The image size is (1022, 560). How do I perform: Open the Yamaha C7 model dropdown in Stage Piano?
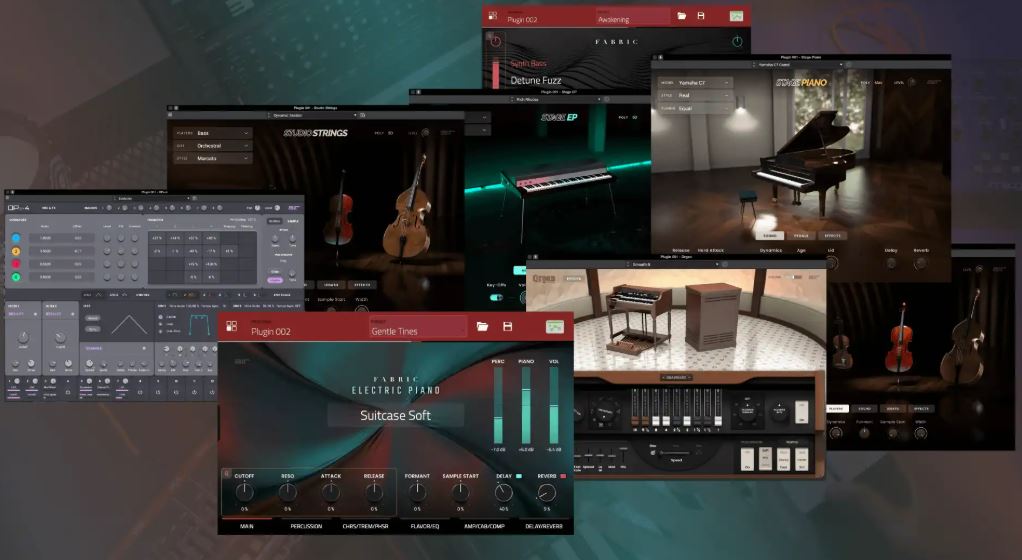point(695,83)
